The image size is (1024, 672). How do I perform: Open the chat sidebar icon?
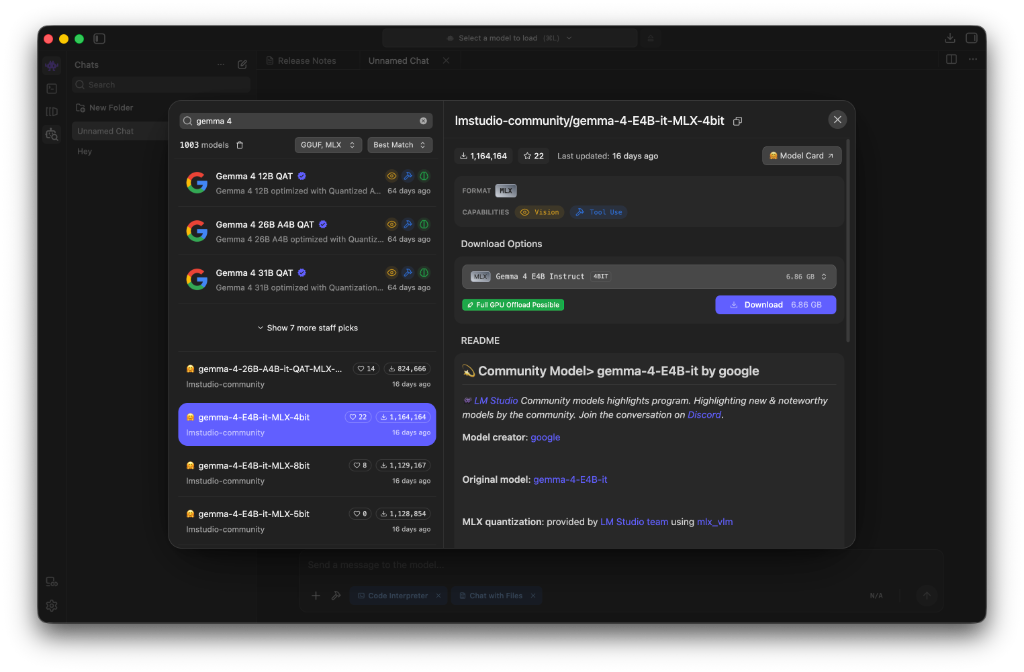click(x=52, y=65)
